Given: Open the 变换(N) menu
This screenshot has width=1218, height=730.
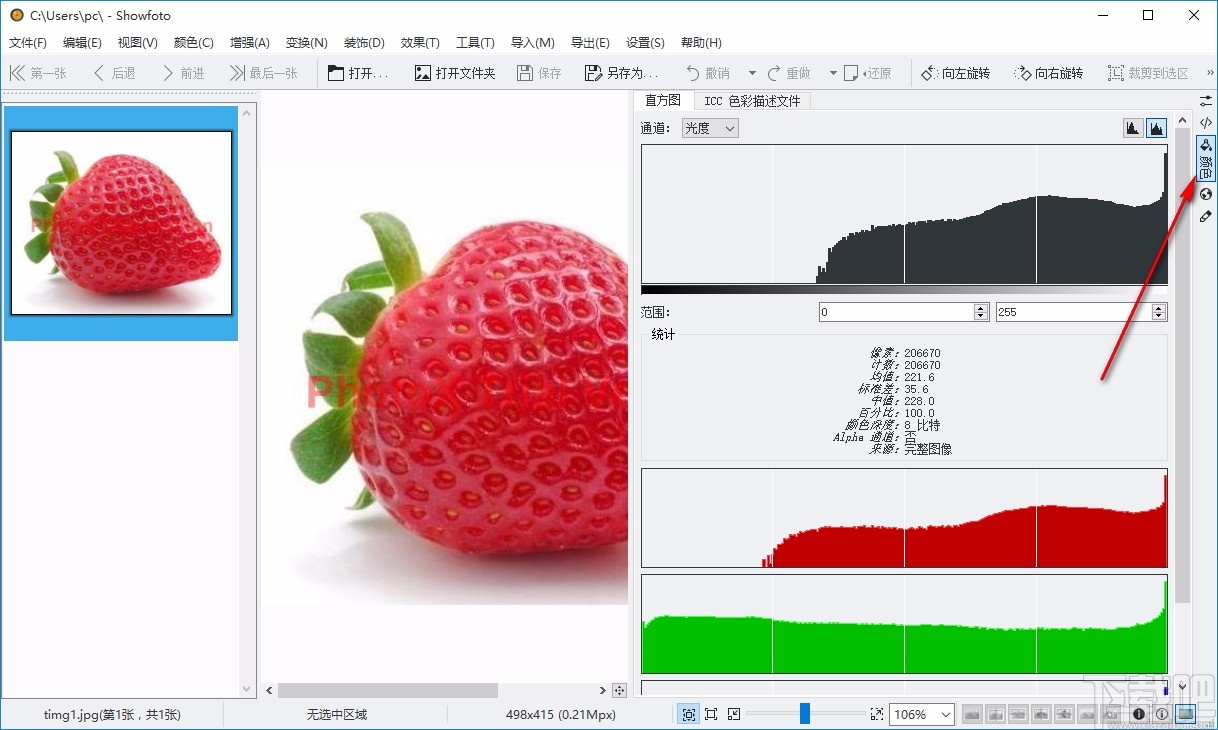Looking at the screenshot, I should pyautogui.click(x=306, y=43).
